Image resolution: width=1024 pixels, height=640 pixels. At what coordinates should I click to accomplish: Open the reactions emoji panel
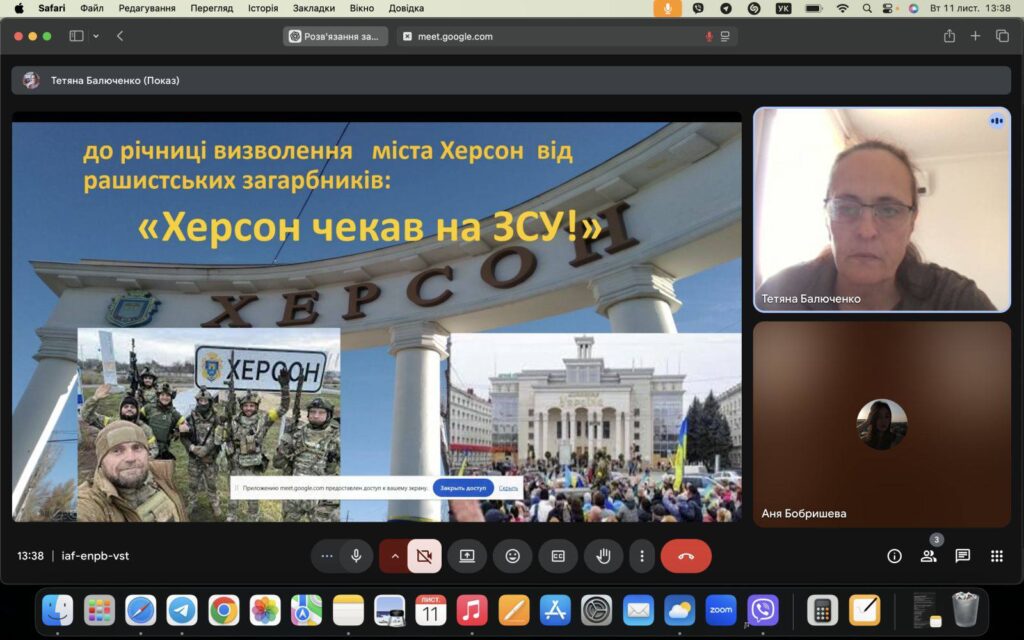(513, 556)
